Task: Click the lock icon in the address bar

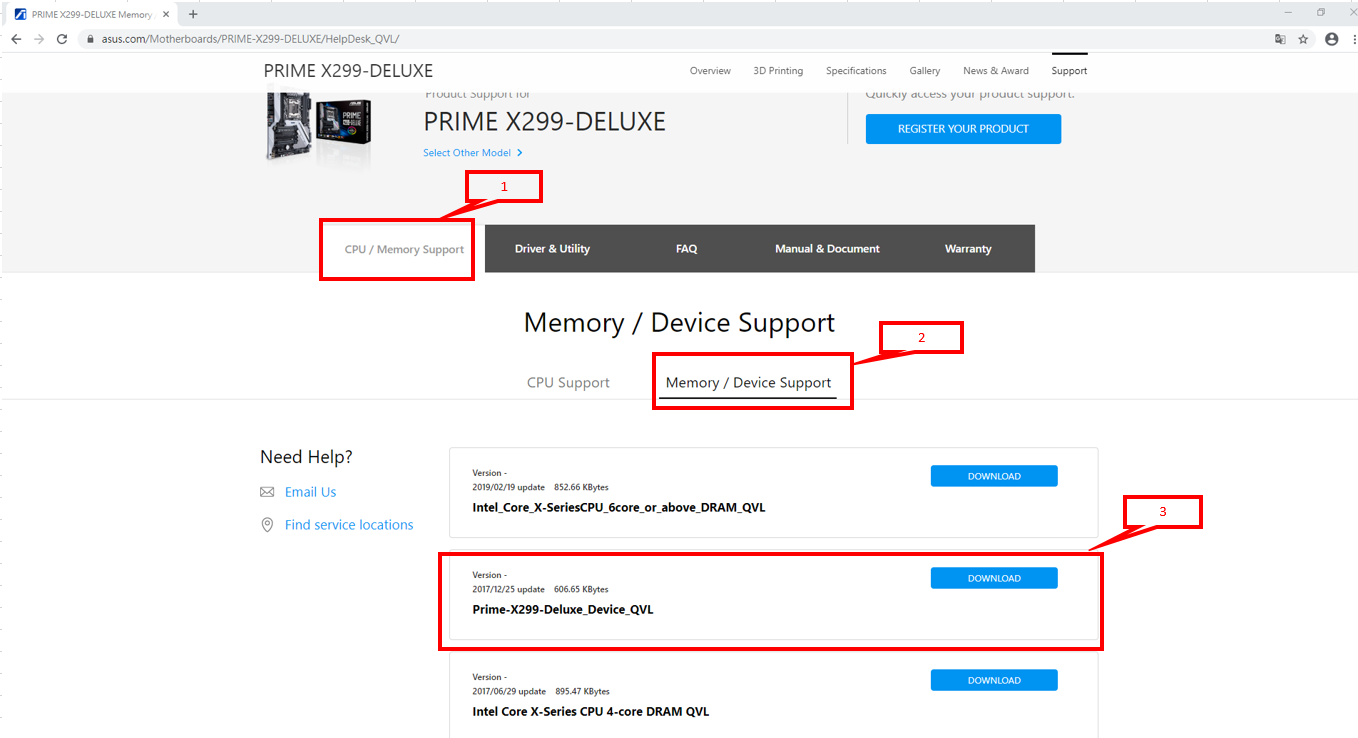Action: tap(90, 40)
